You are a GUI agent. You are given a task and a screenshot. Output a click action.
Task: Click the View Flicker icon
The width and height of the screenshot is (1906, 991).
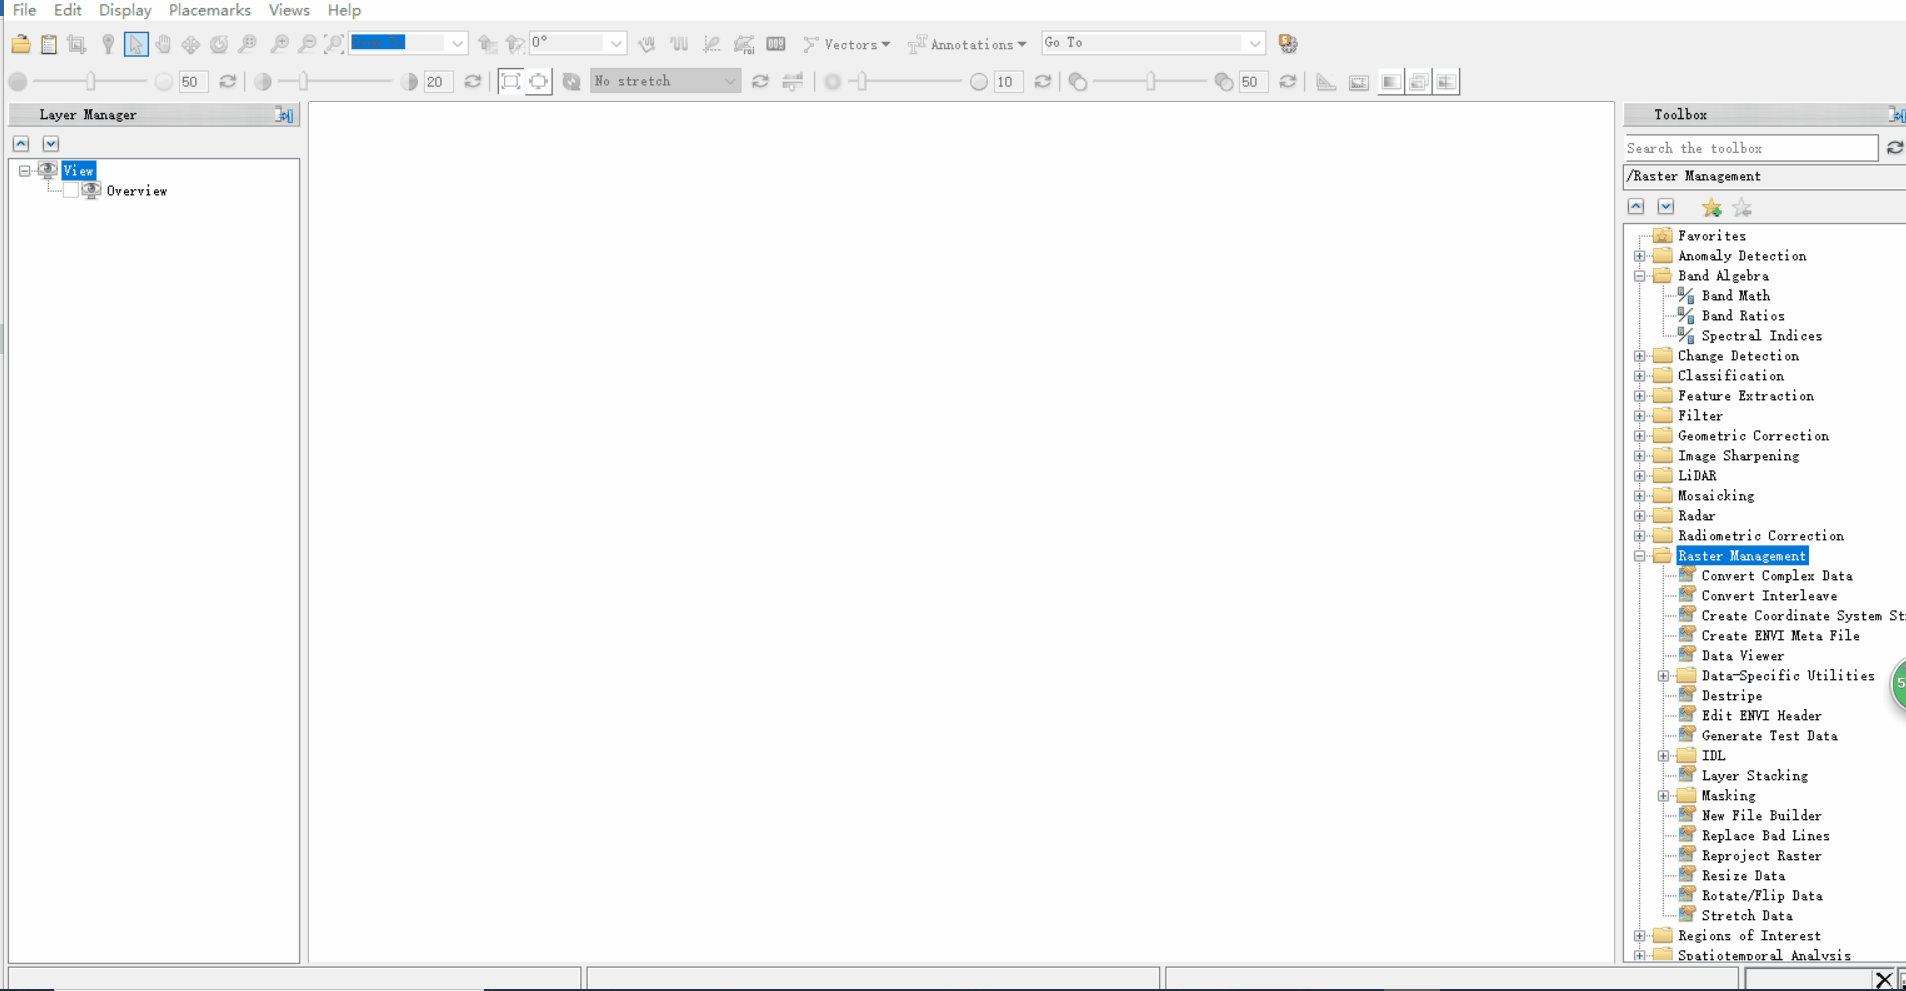click(1419, 82)
